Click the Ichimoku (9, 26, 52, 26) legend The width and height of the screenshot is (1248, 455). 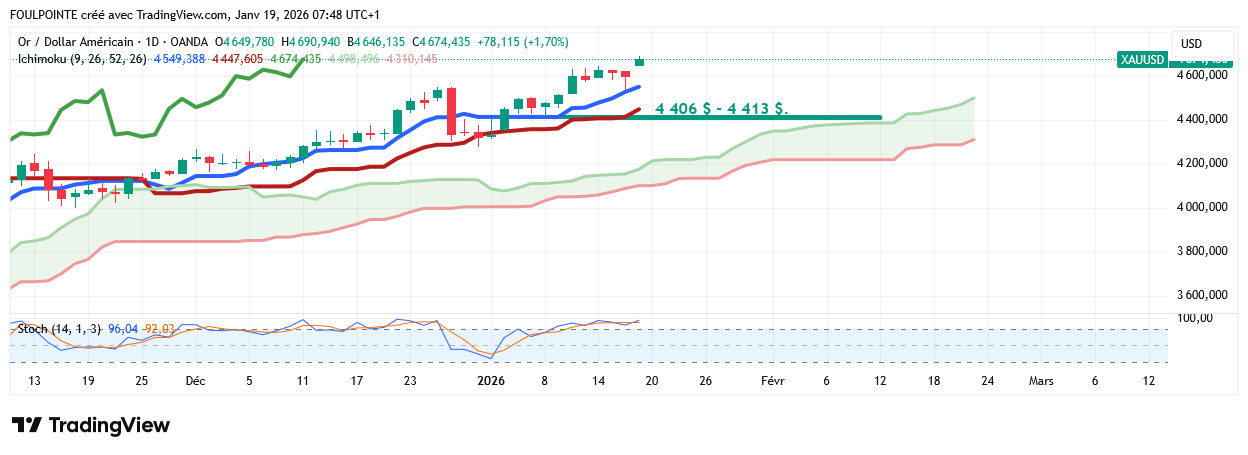pos(83,59)
